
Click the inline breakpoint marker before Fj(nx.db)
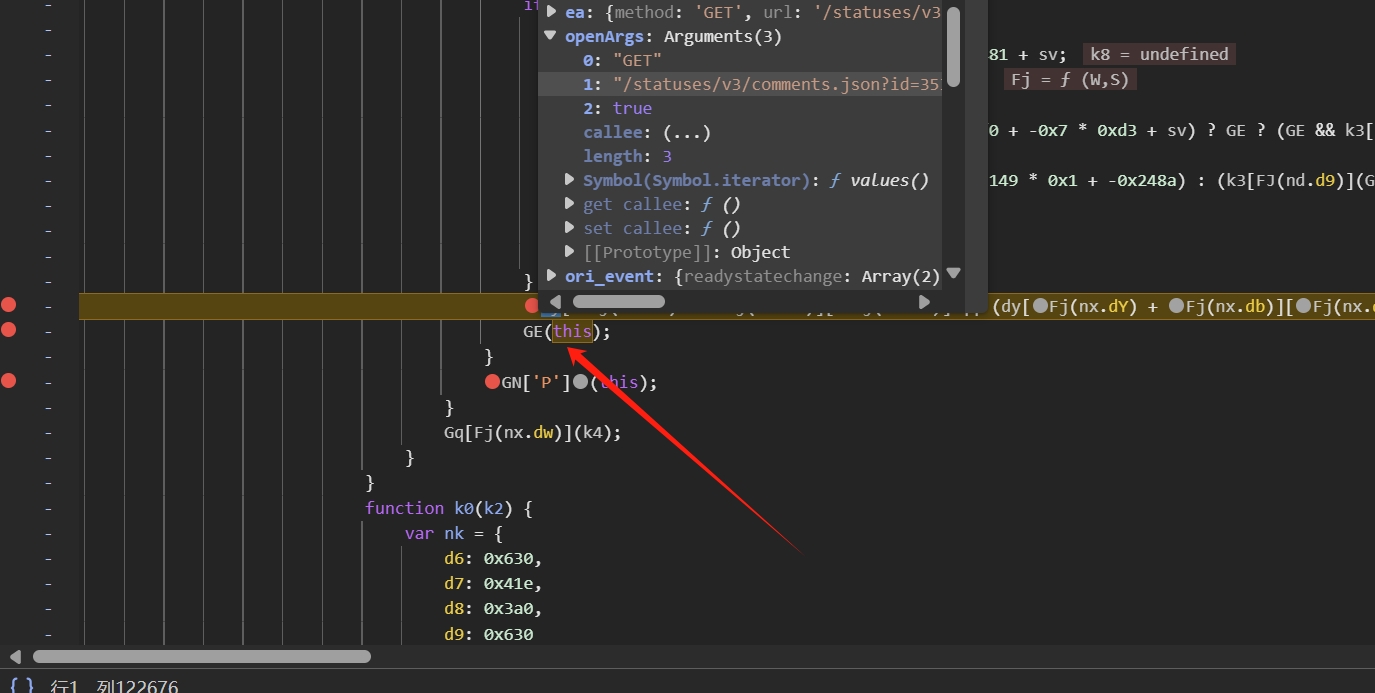pyautogui.click(x=1176, y=307)
